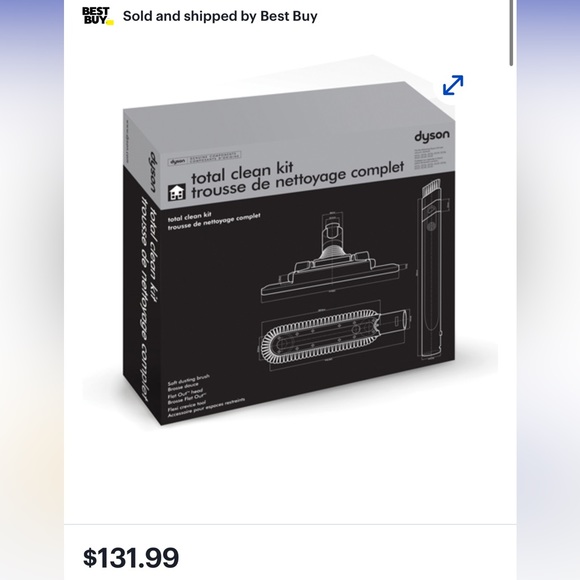Click the dyson logo on box top
Image resolution: width=580 pixels, height=580 pixels.
(x=432, y=136)
